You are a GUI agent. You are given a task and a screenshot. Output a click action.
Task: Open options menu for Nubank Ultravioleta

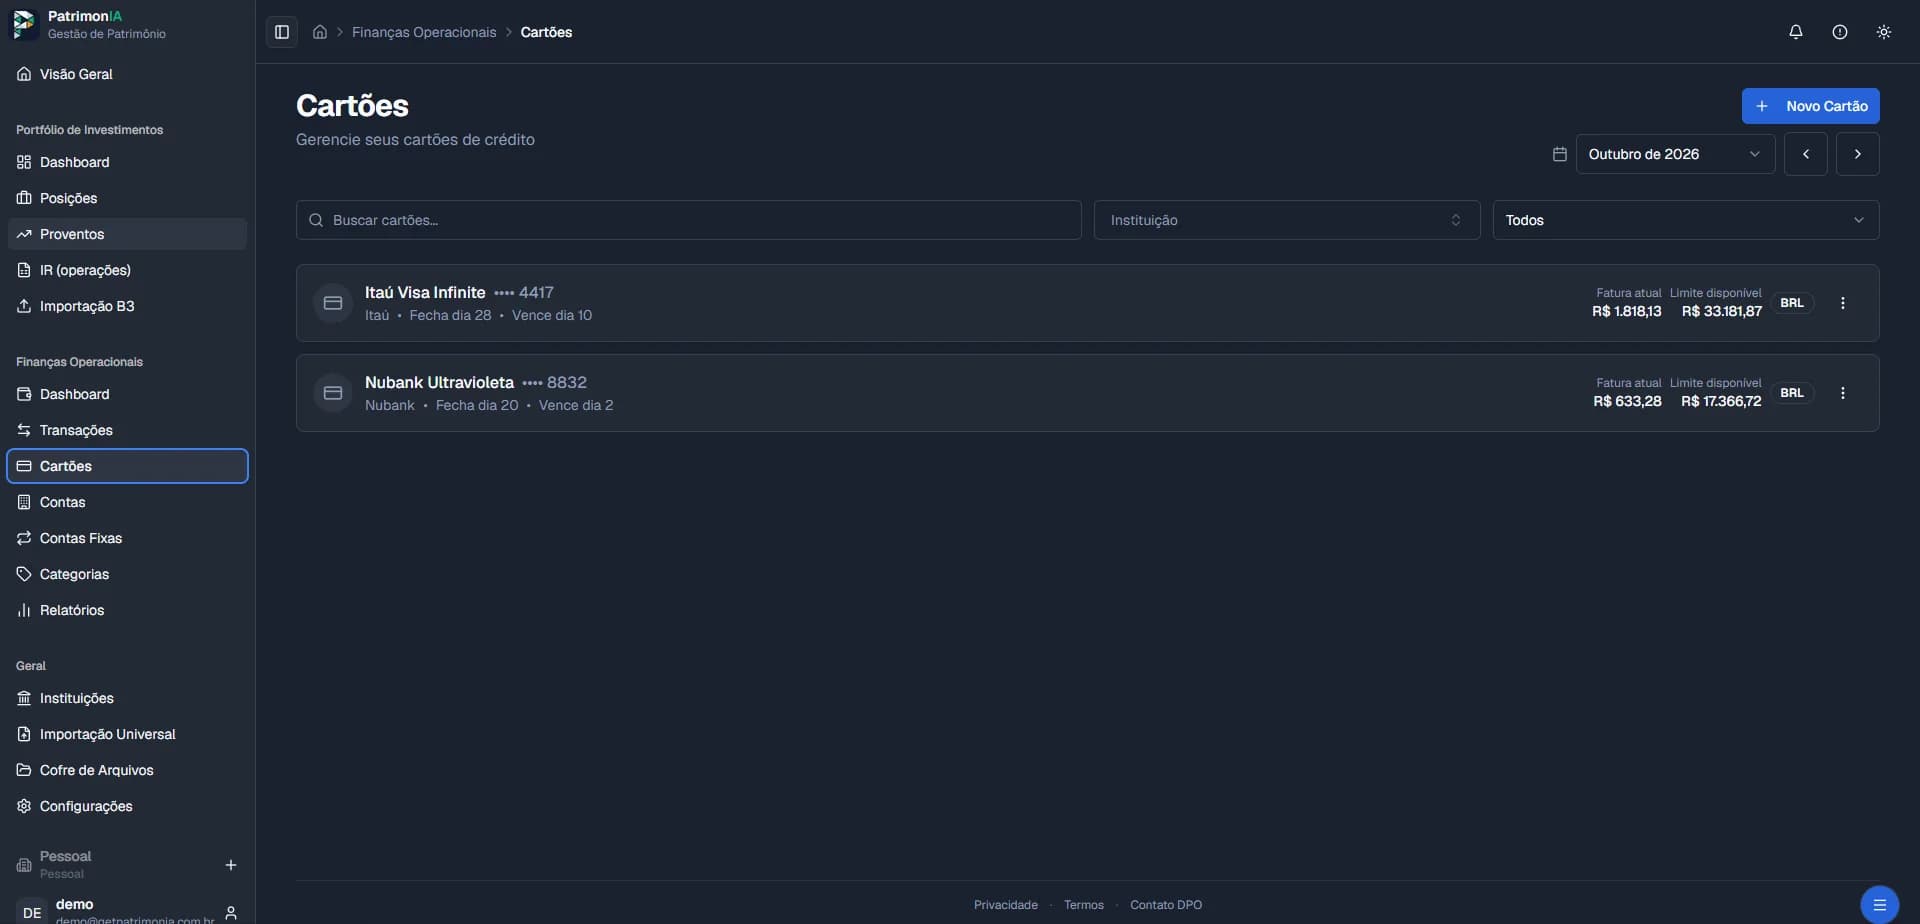click(1843, 393)
